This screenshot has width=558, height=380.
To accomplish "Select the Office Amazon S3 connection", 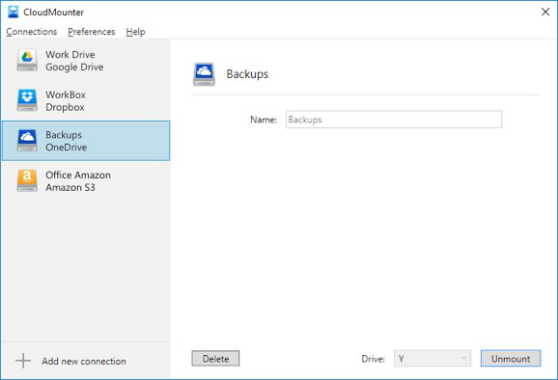I will click(x=86, y=181).
